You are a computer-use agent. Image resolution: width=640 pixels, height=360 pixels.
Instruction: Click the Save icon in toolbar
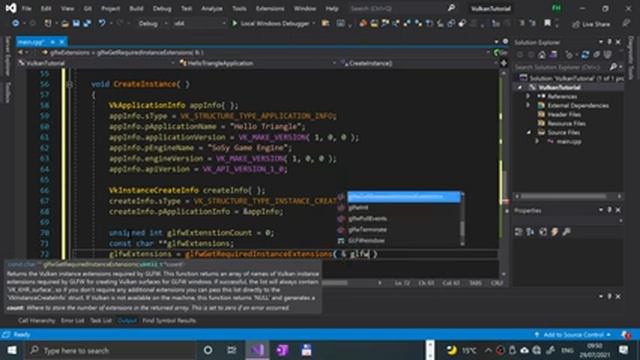pos(76,24)
